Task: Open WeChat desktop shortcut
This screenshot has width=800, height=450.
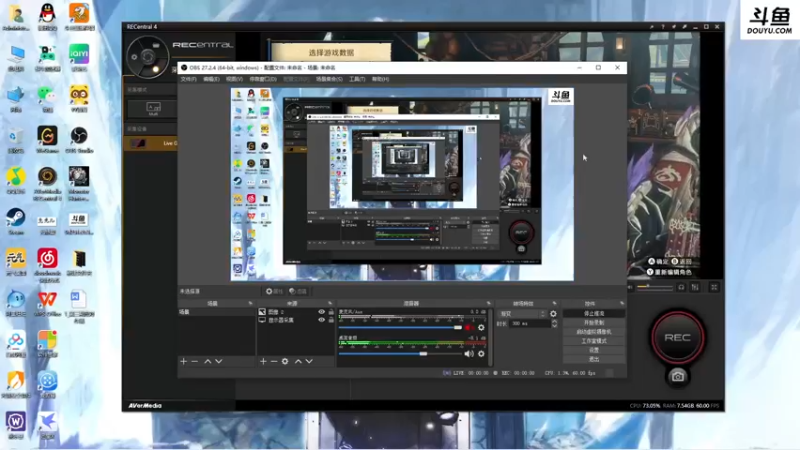Action: pos(47,98)
